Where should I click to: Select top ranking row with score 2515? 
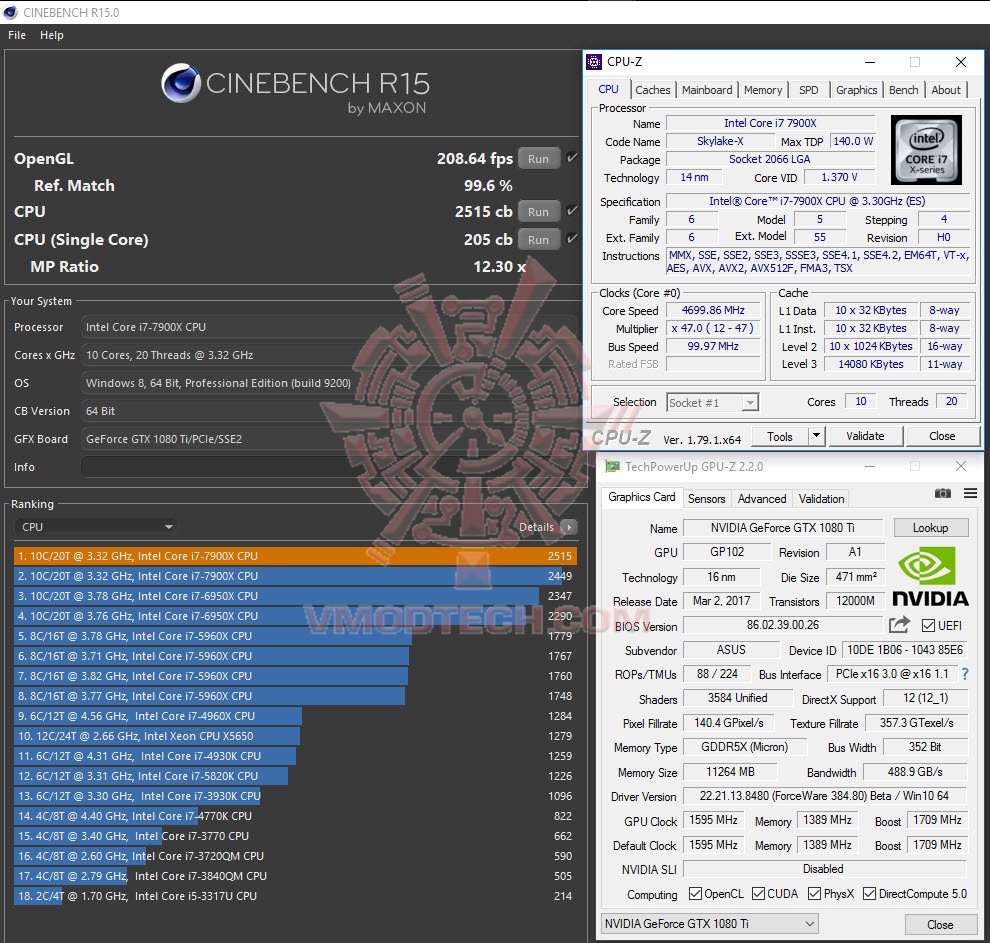click(295, 556)
